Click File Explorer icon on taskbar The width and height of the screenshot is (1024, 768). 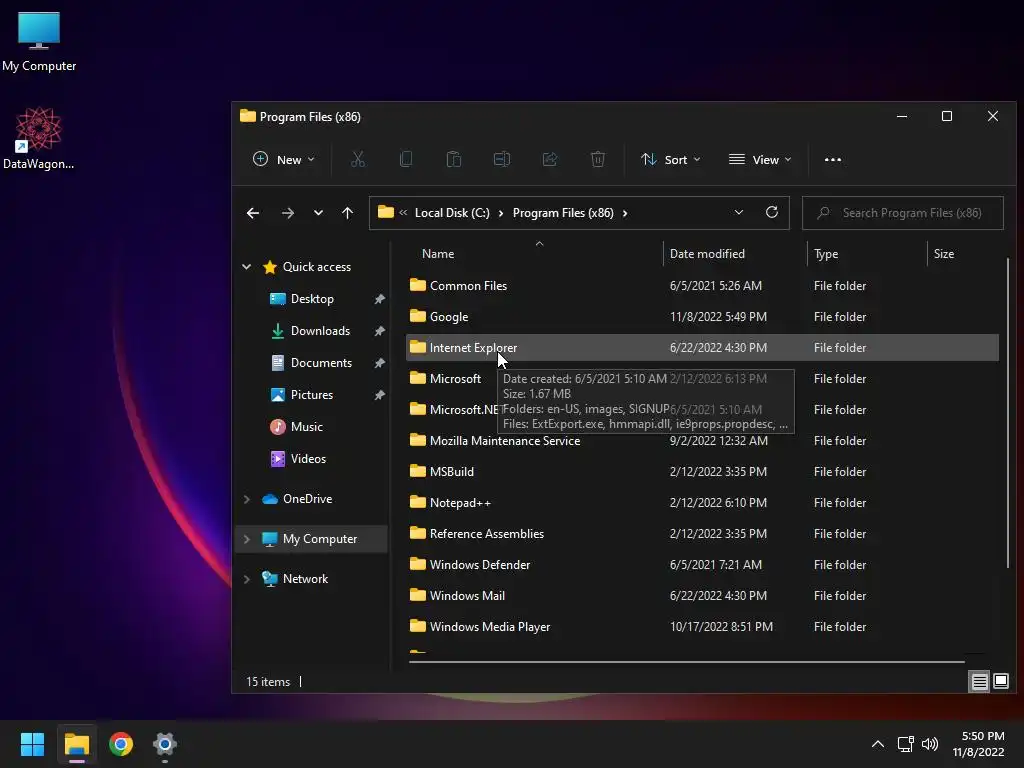[x=76, y=744]
